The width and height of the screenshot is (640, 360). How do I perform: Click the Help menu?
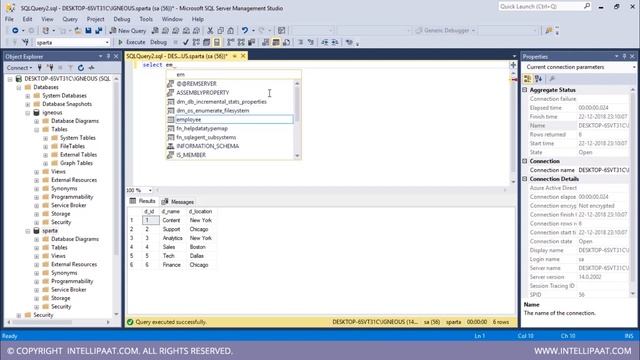tap(198, 19)
